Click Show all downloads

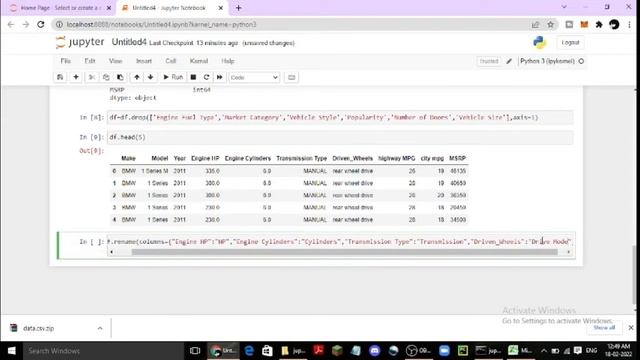[604, 328]
